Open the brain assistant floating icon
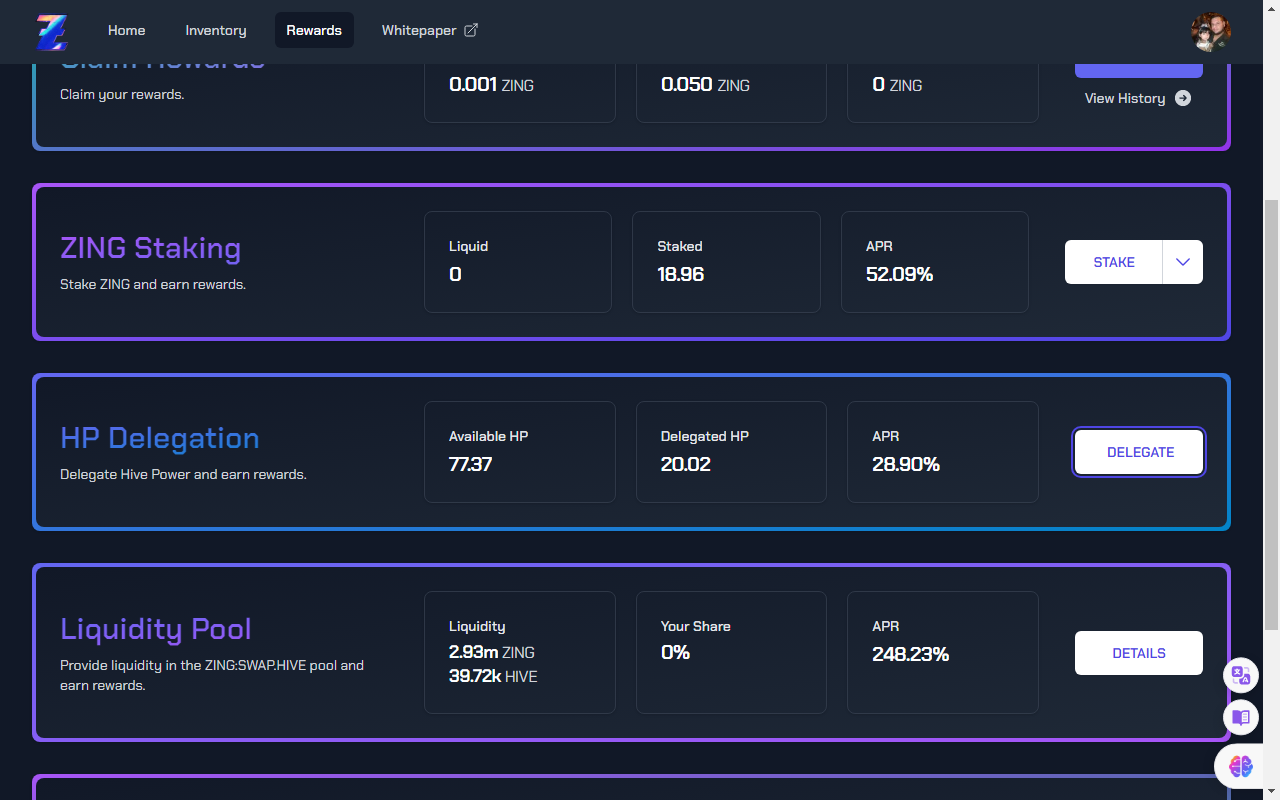The width and height of the screenshot is (1280, 800). pyautogui.click(x=1241, y=767)
